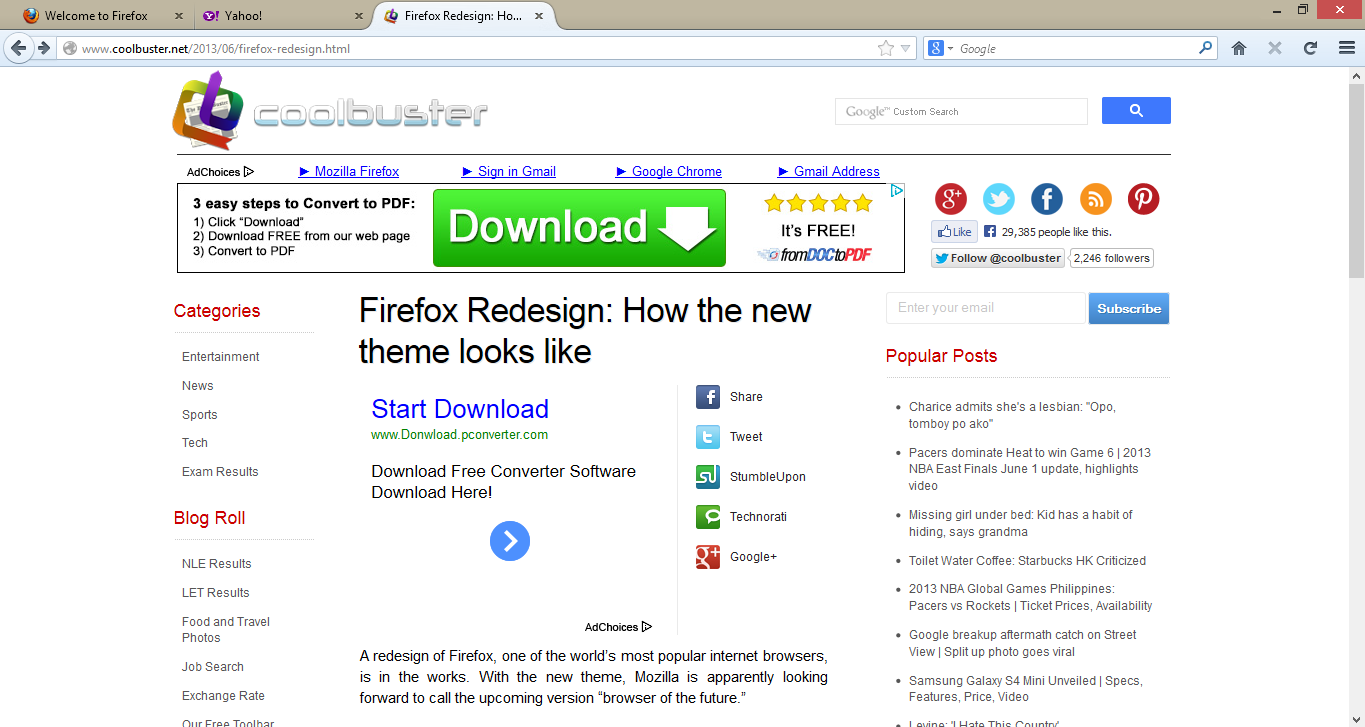The image size is (1365, 727).
Task: Open the Charice admits she's a lesbian post
Action: click(x=1012, y=415)
